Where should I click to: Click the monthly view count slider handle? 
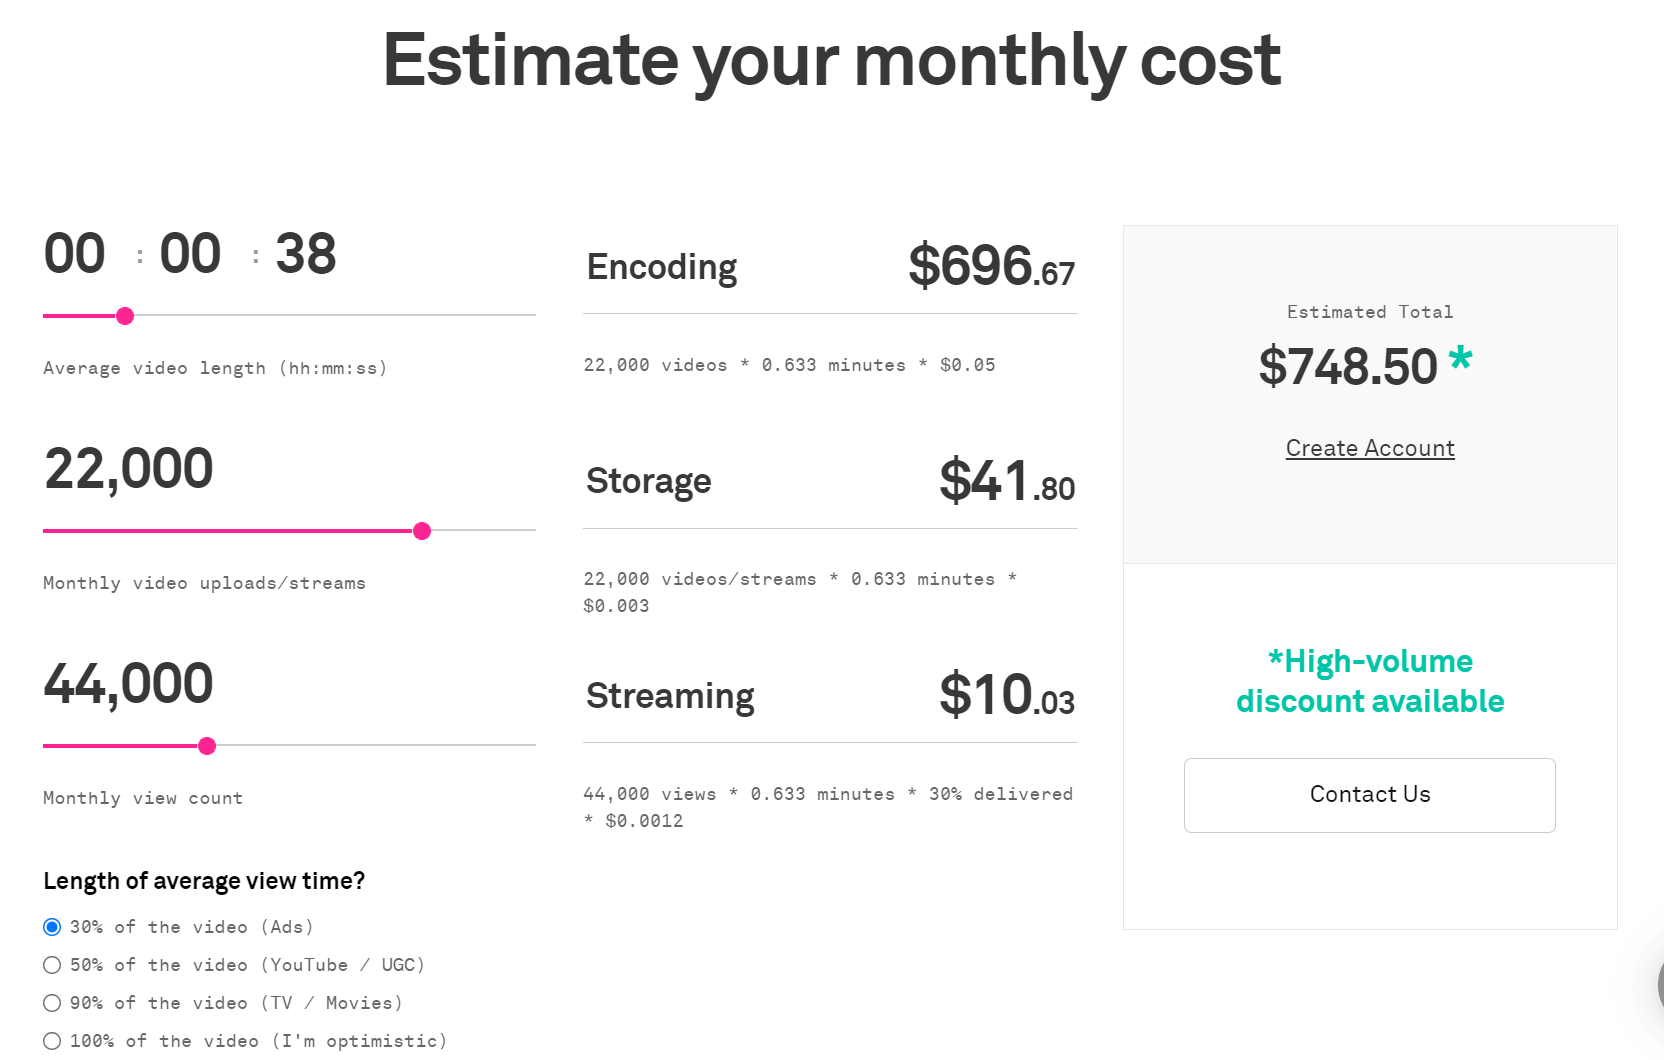(207, 746)
